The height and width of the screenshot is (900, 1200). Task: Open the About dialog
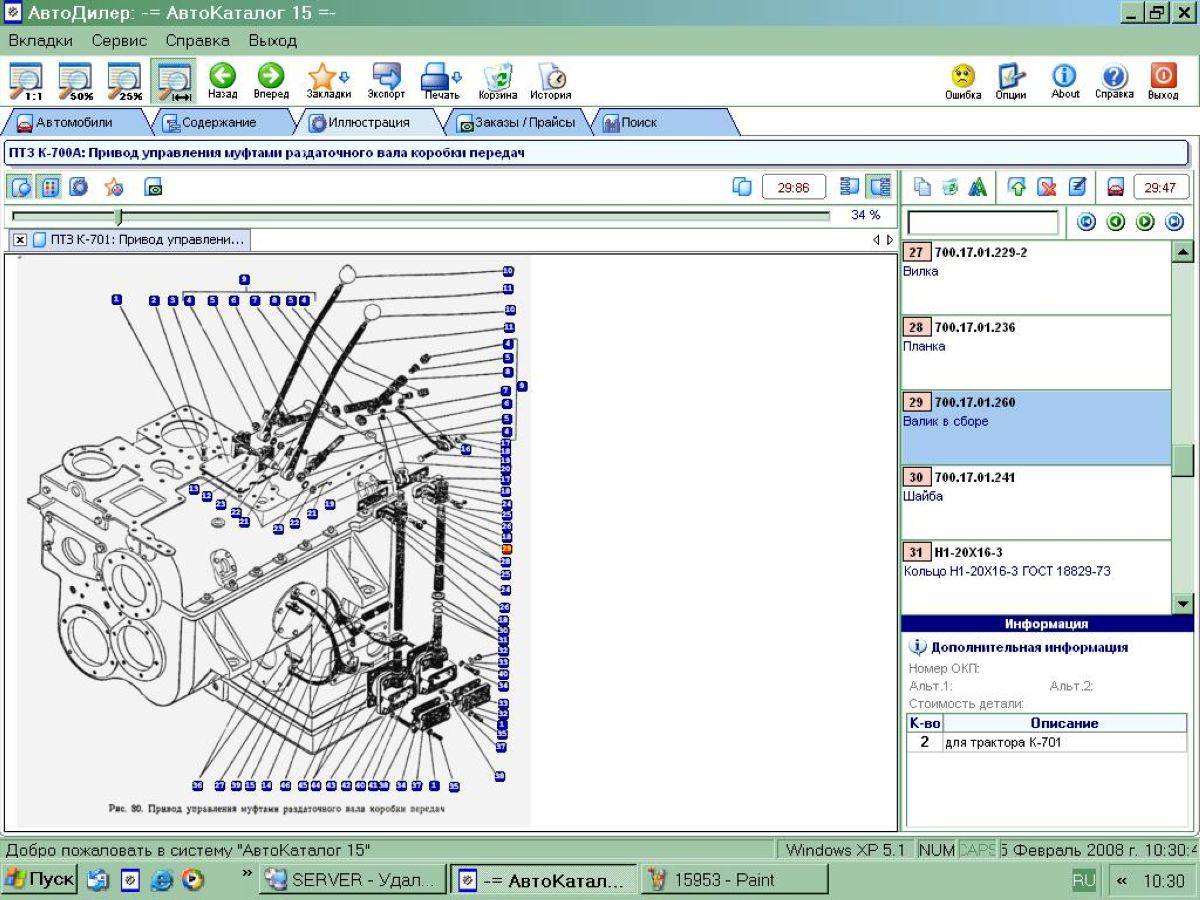tap(1065, 81)
